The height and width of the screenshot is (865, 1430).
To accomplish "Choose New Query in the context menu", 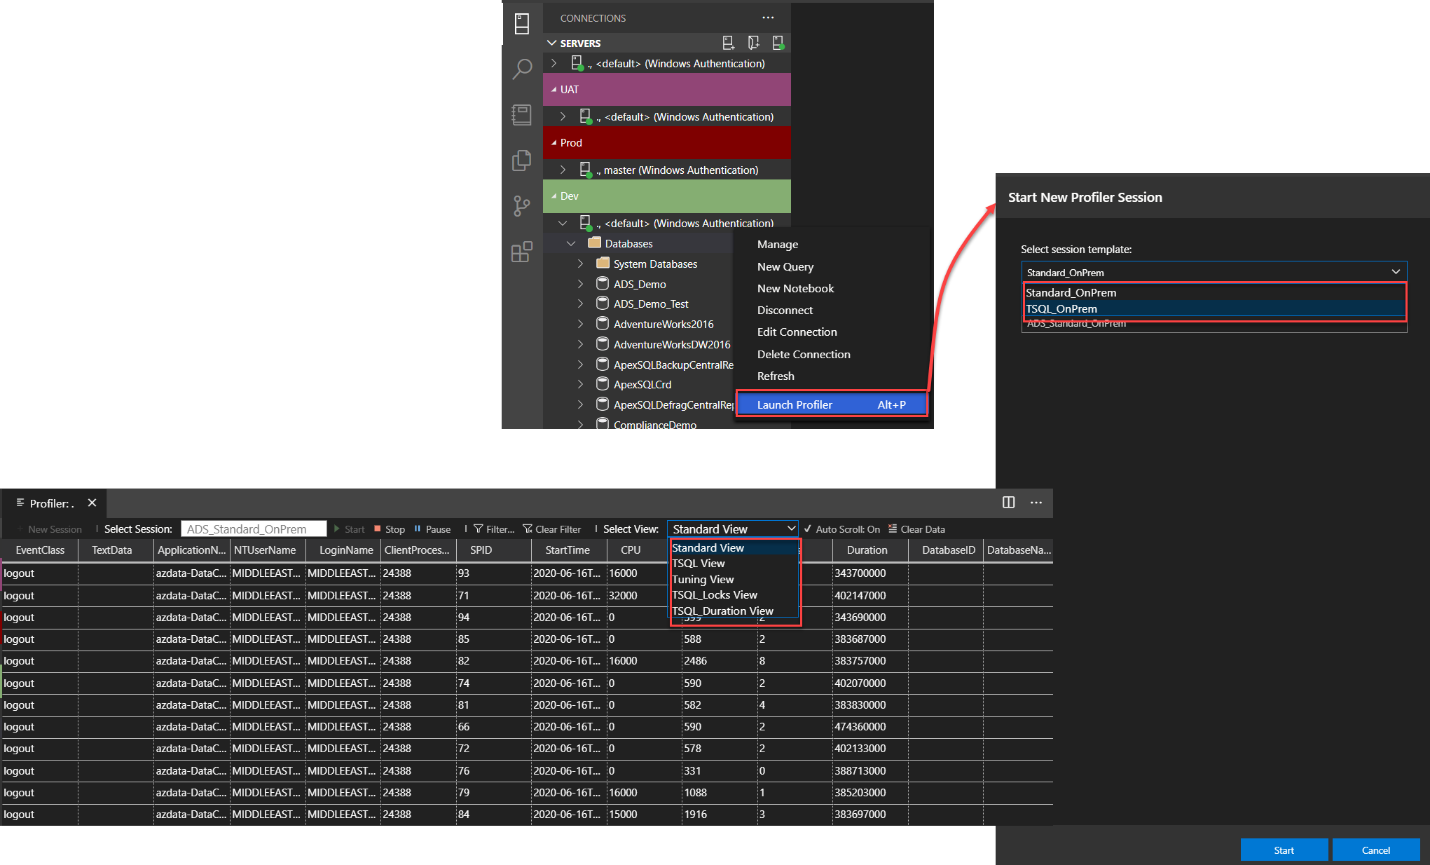I will pos(785,267).
